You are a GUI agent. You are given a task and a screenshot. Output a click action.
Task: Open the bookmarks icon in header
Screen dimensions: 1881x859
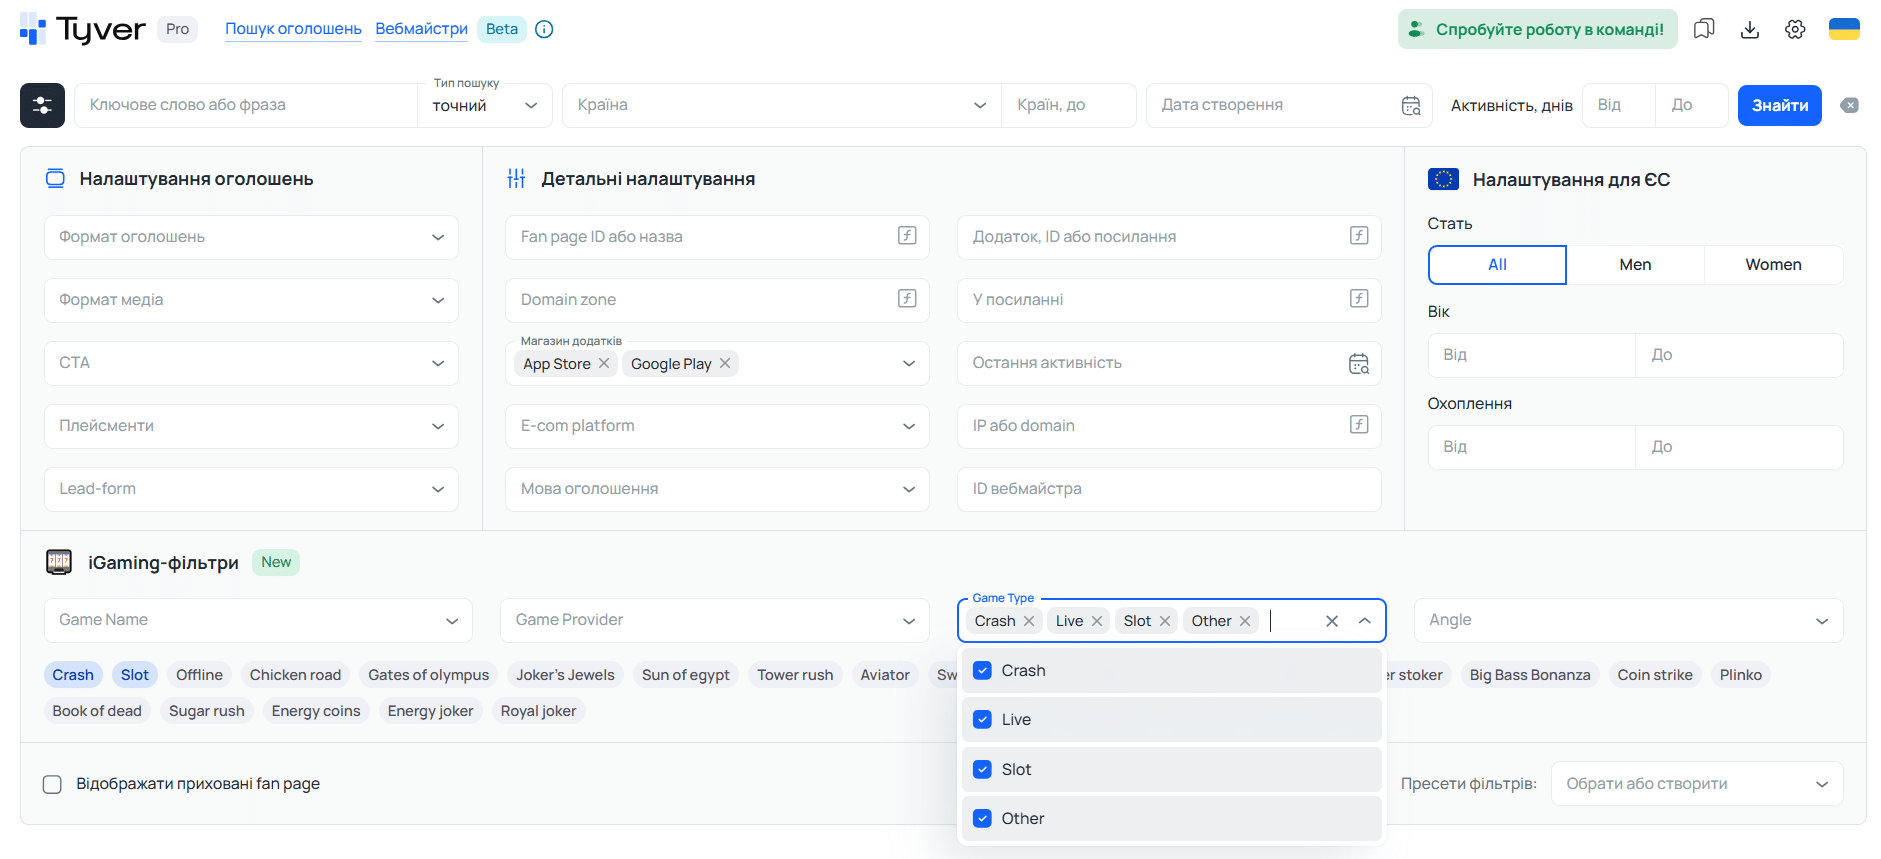point(1704,29)
